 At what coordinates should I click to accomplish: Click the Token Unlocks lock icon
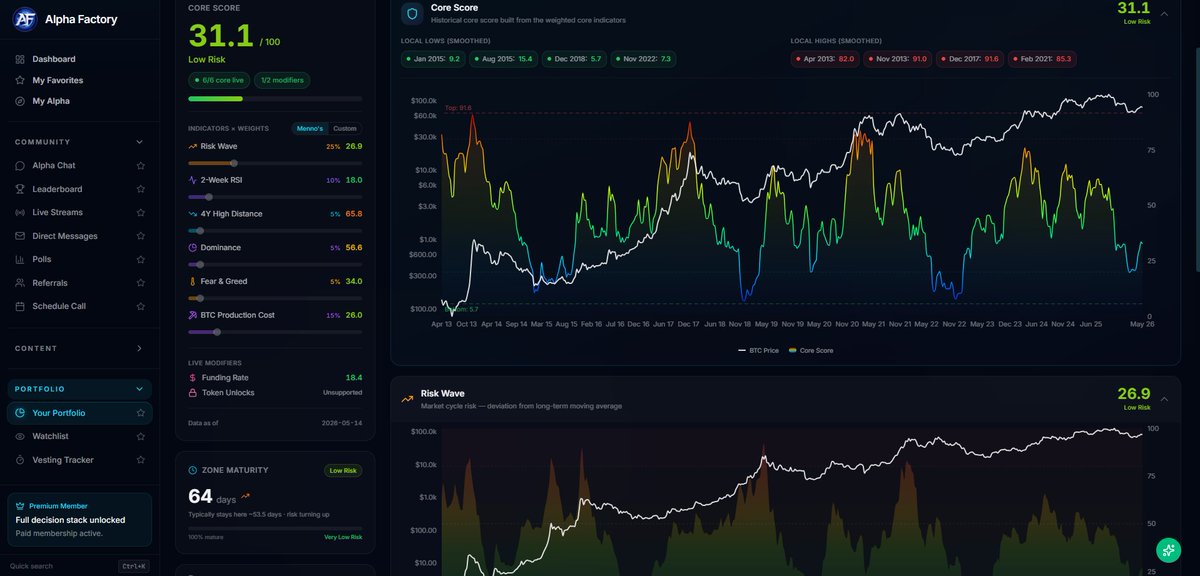click(x=193, y=393)
